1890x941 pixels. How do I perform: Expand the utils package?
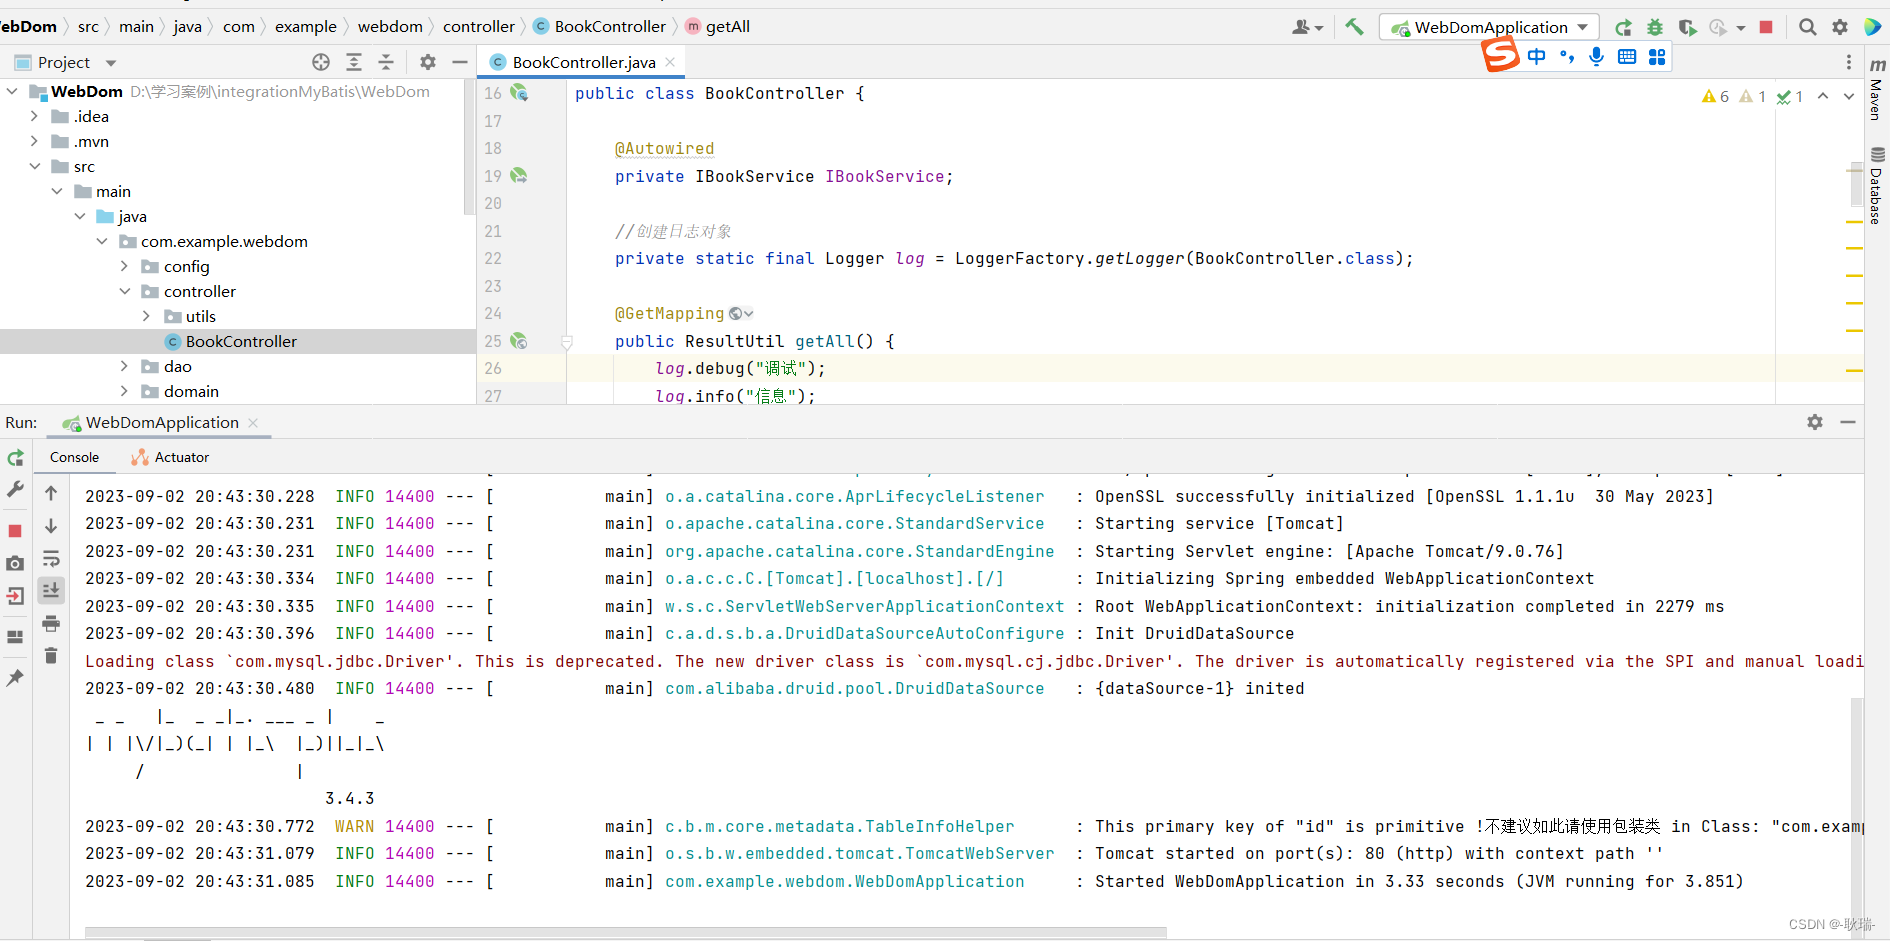click(146, 316)
